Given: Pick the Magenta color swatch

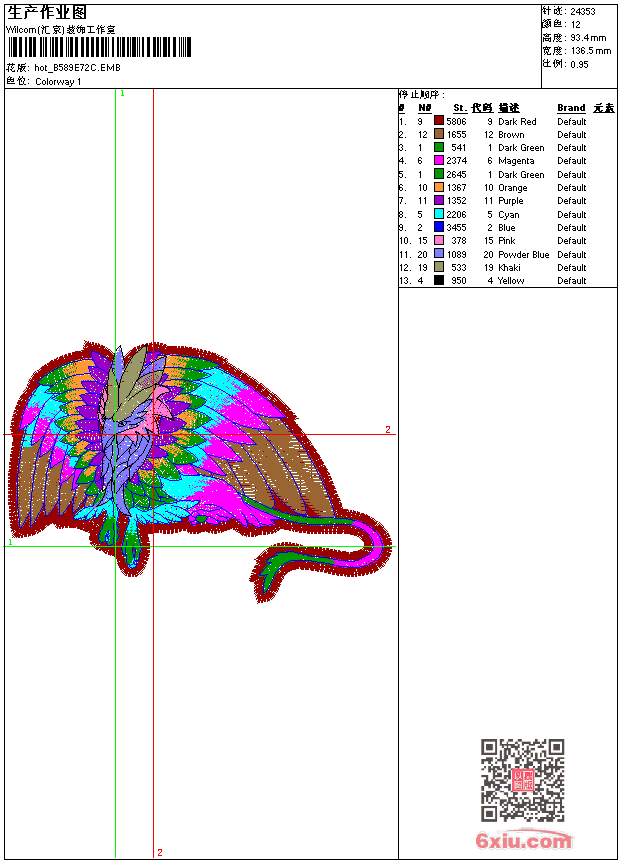Looking at the screenshot, I should [x=438, y=161].
